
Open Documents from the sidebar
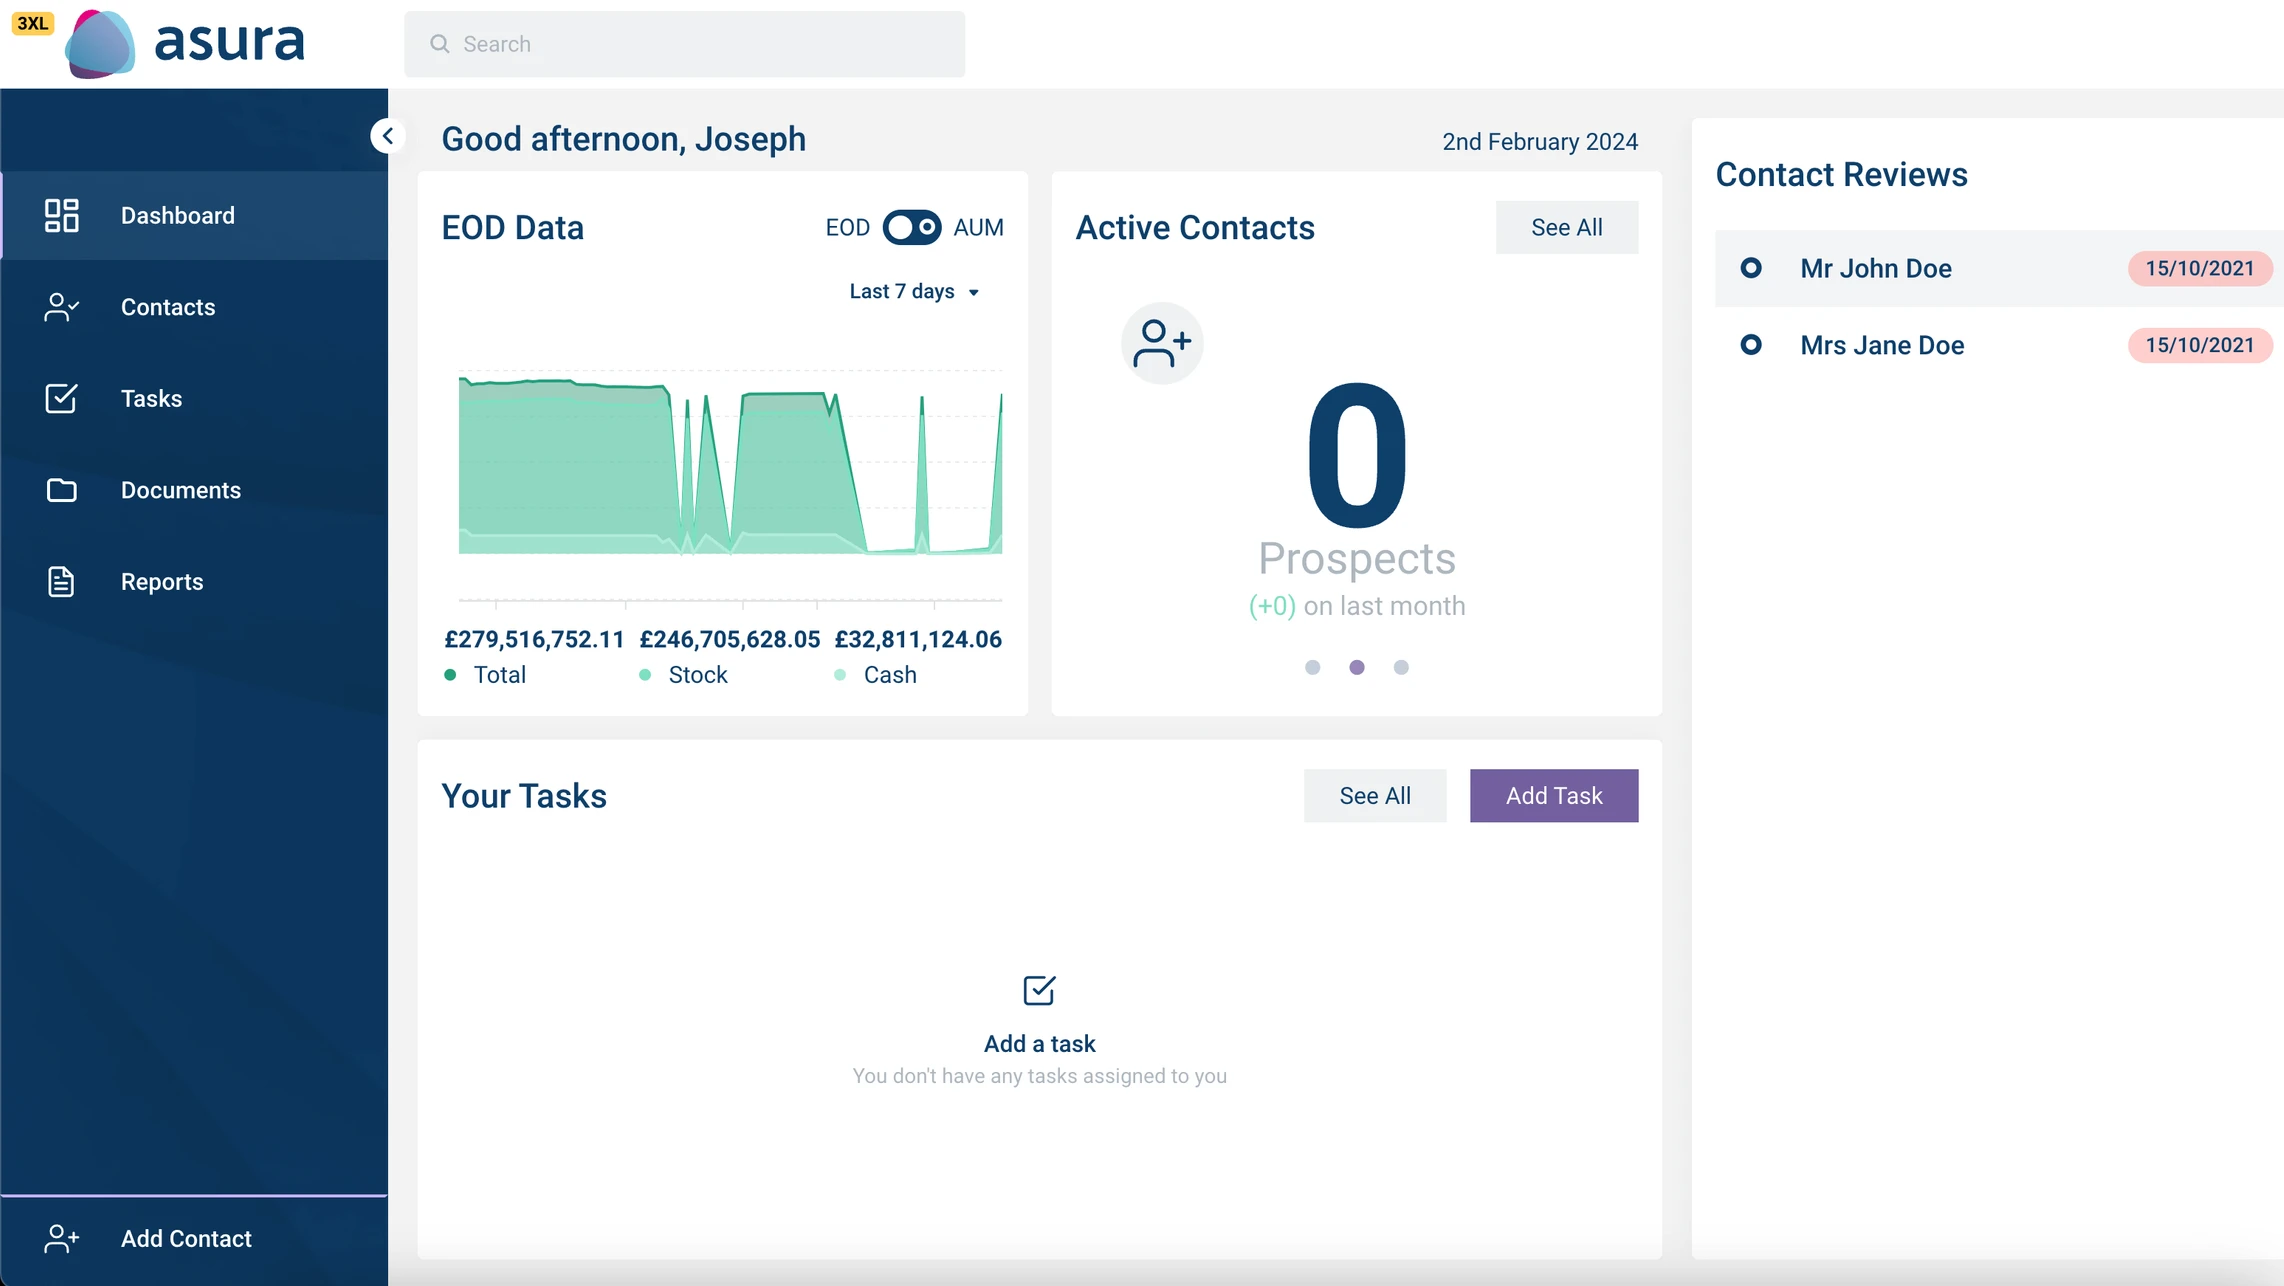click(195, 490)
